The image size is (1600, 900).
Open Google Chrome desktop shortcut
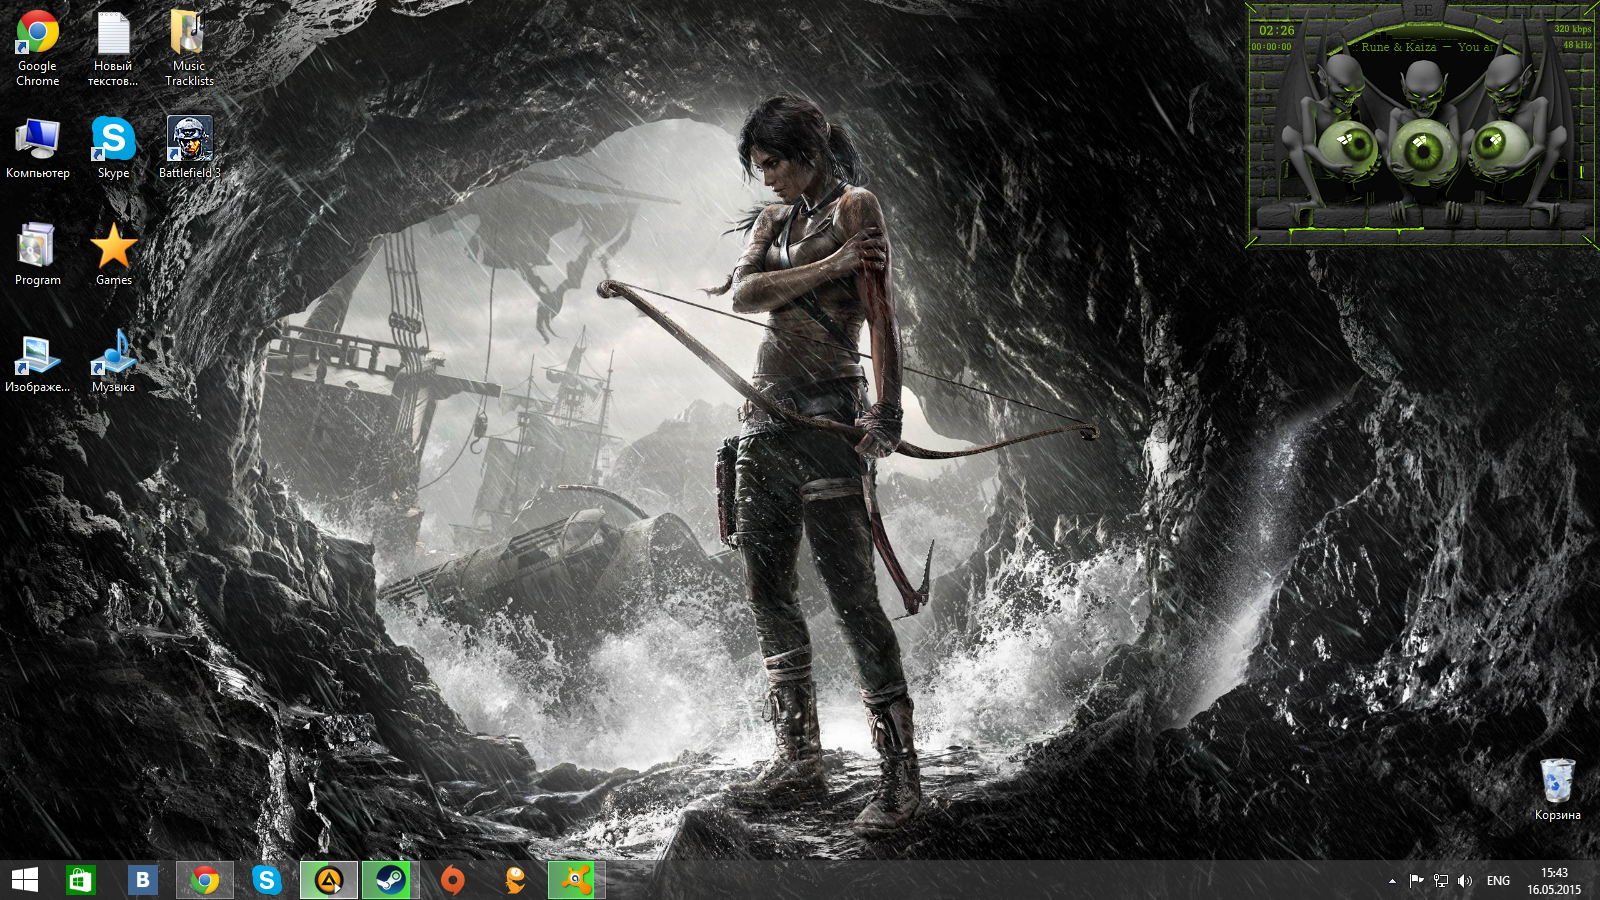tap(37, 49)
